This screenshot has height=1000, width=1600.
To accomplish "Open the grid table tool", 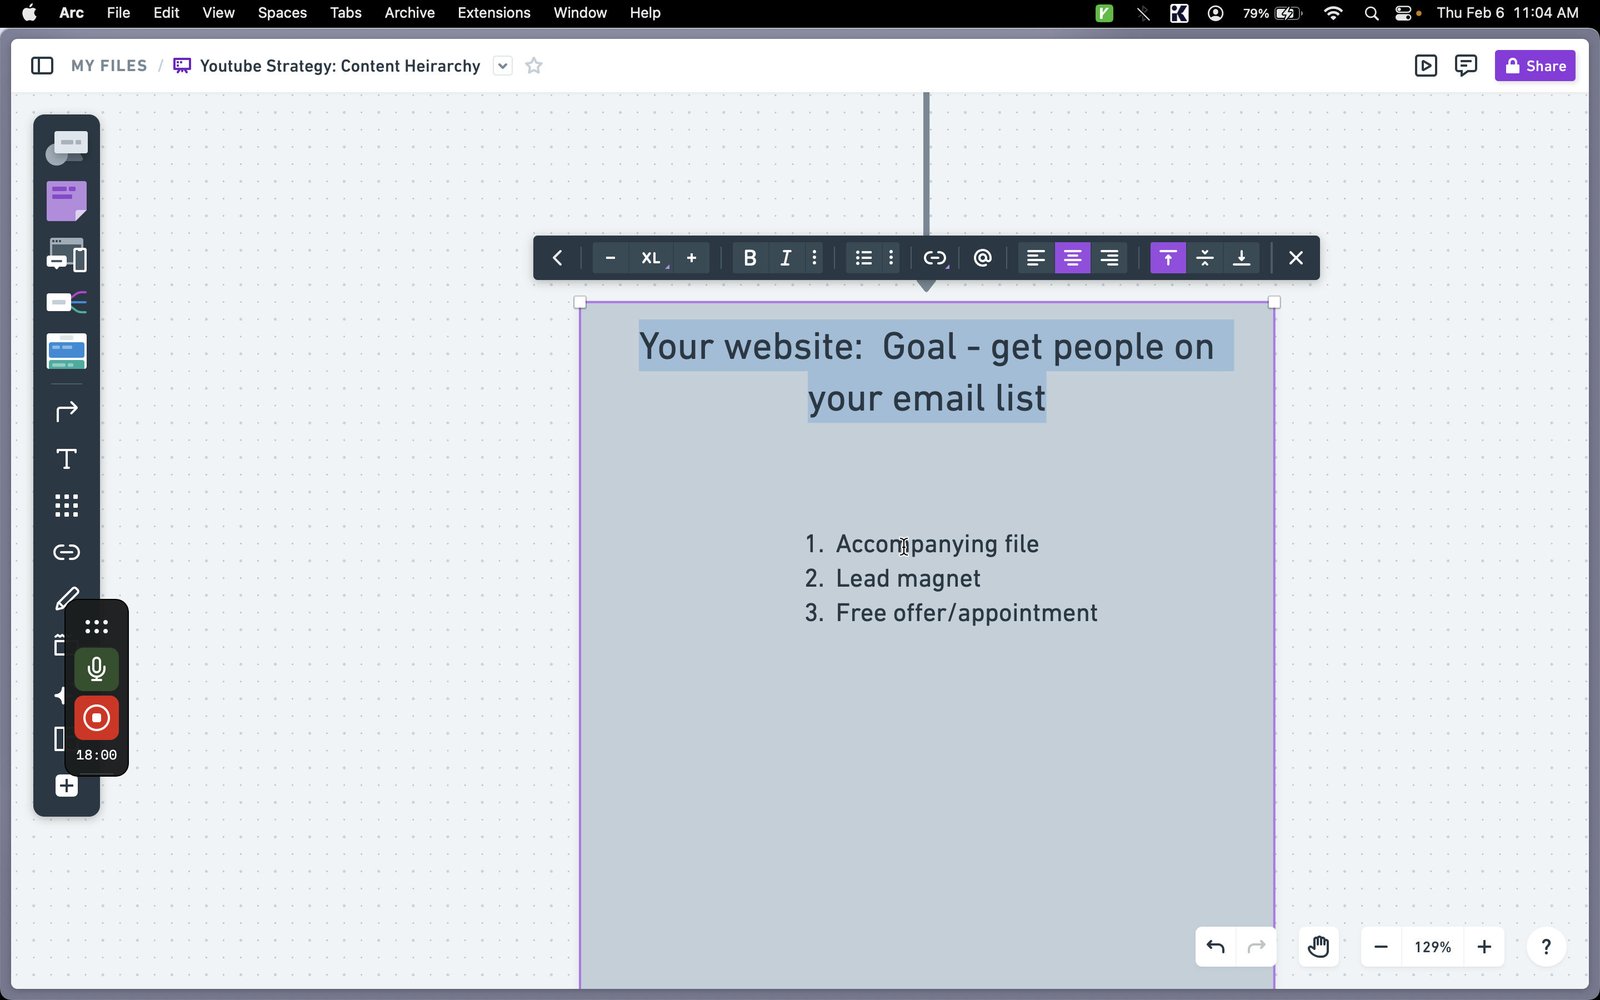I will pyautogui.click(x=66, y=505).
